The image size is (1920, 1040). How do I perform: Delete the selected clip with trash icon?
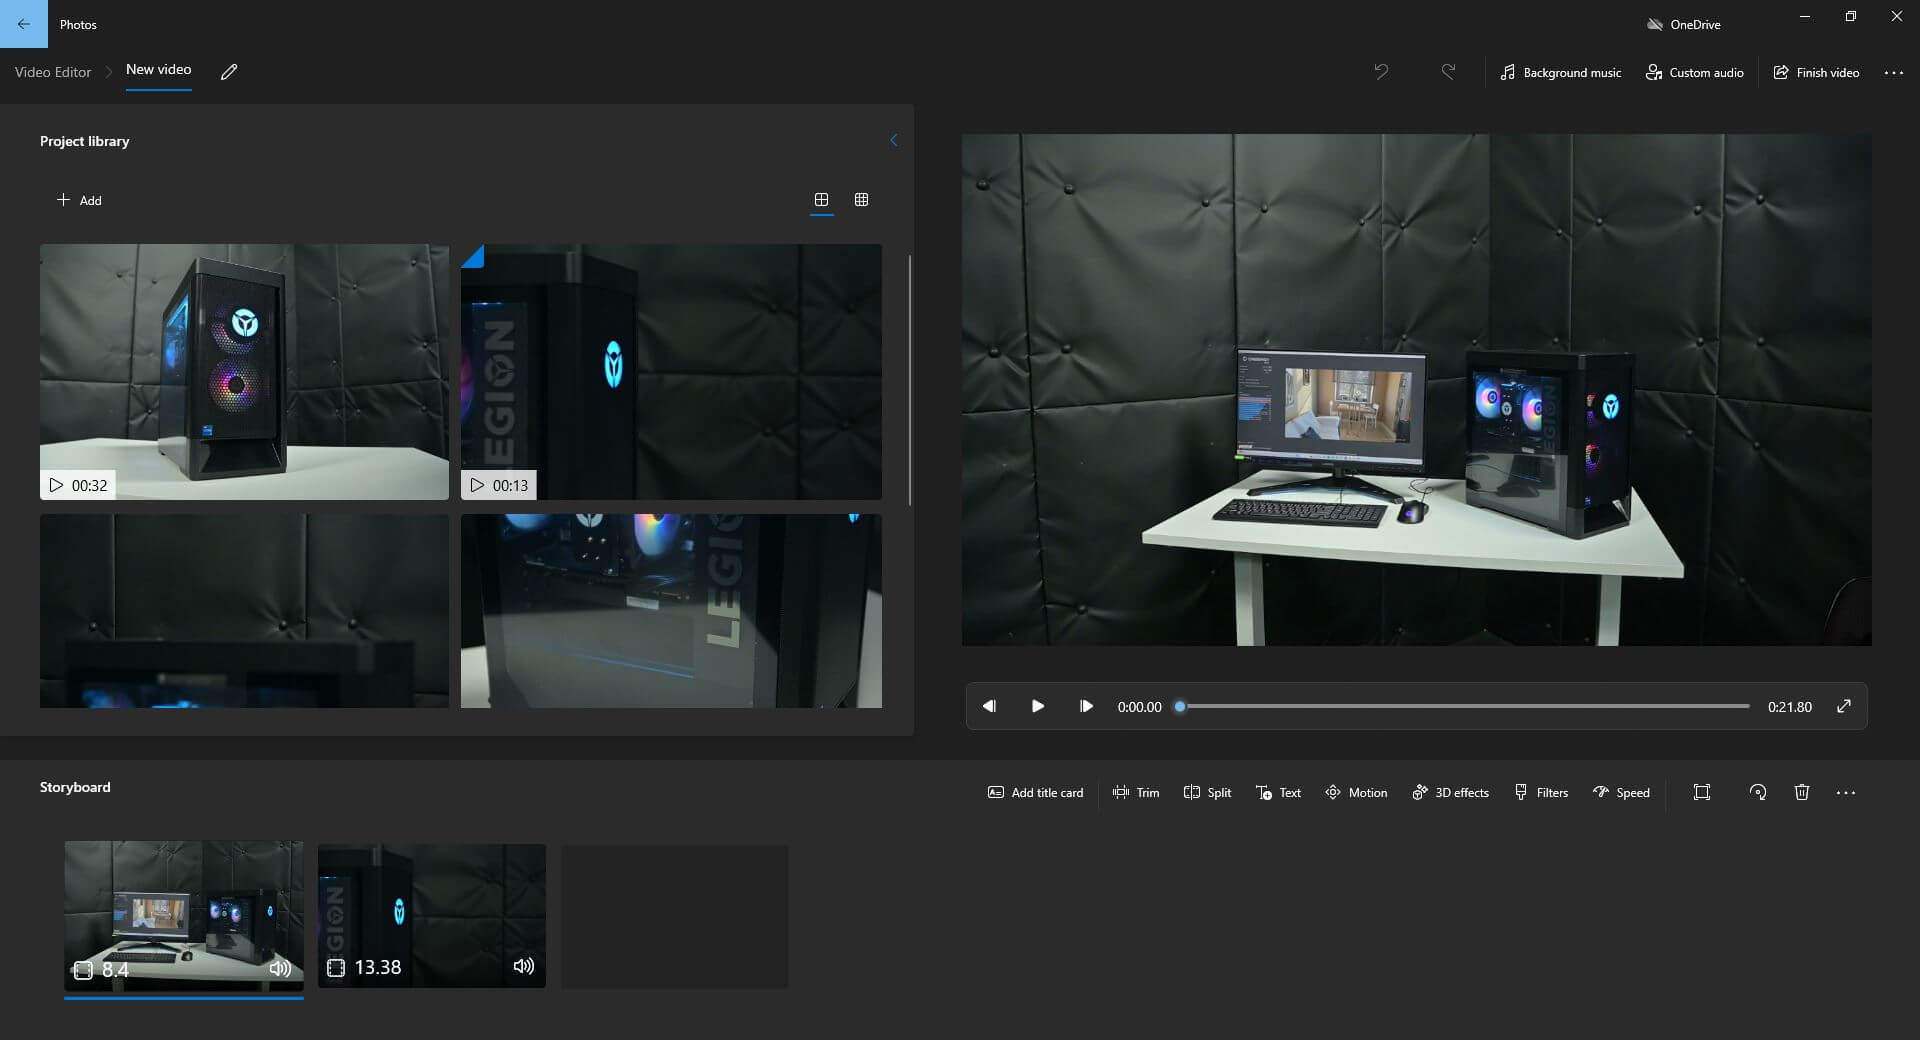1801,792
